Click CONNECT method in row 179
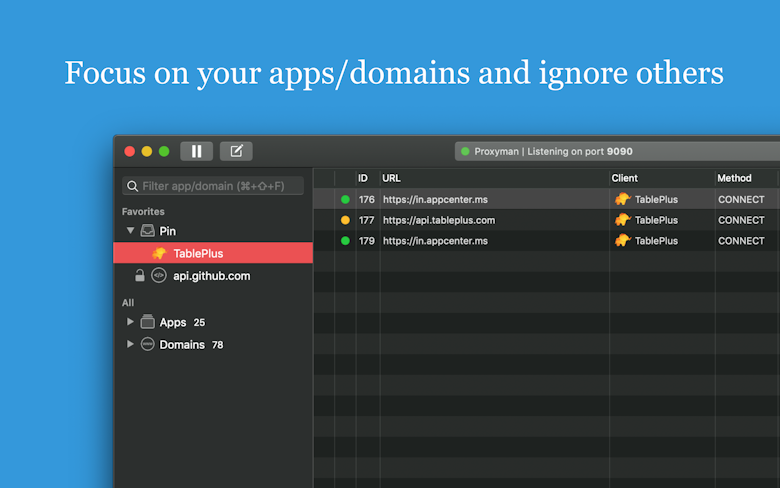780x488 pixels. (x=741, y=241)
